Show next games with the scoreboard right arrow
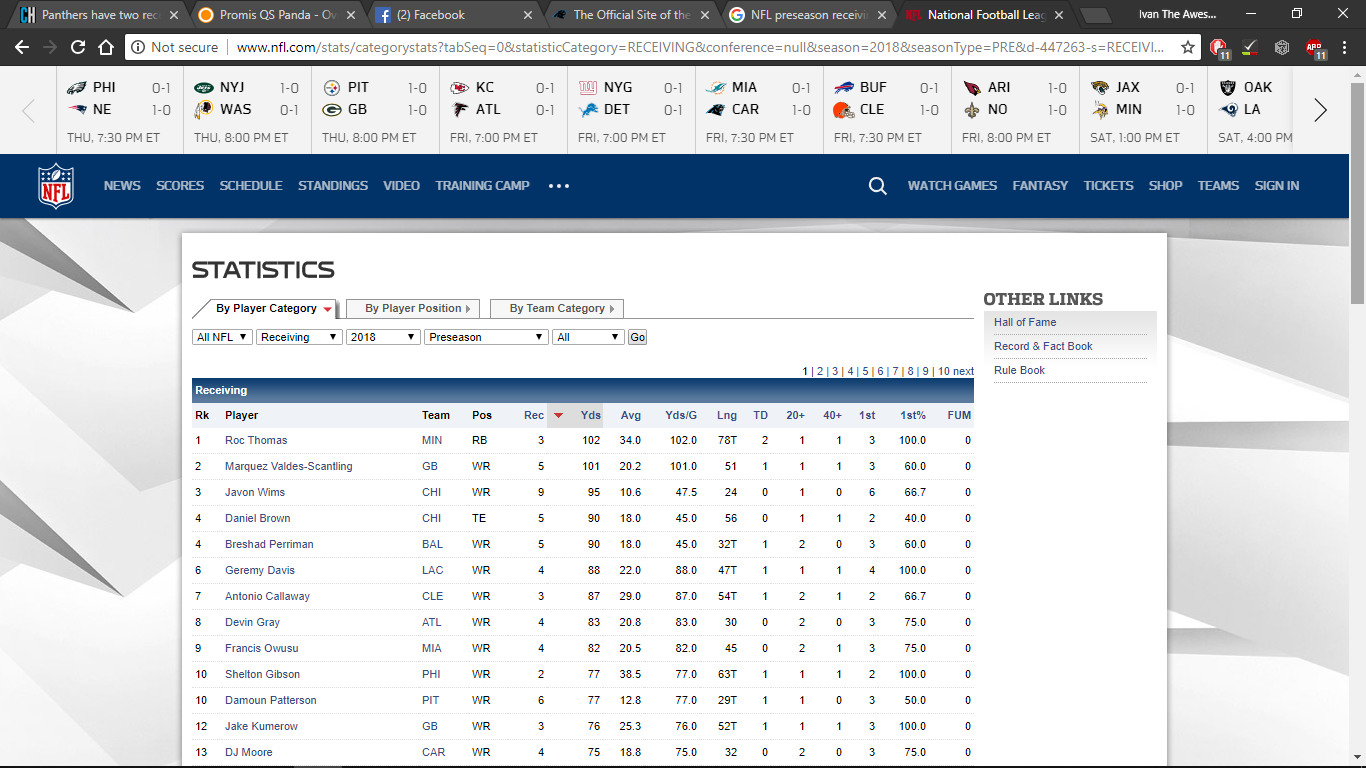This screenshot has height=768, width=1366. [x=1320, y=110]
